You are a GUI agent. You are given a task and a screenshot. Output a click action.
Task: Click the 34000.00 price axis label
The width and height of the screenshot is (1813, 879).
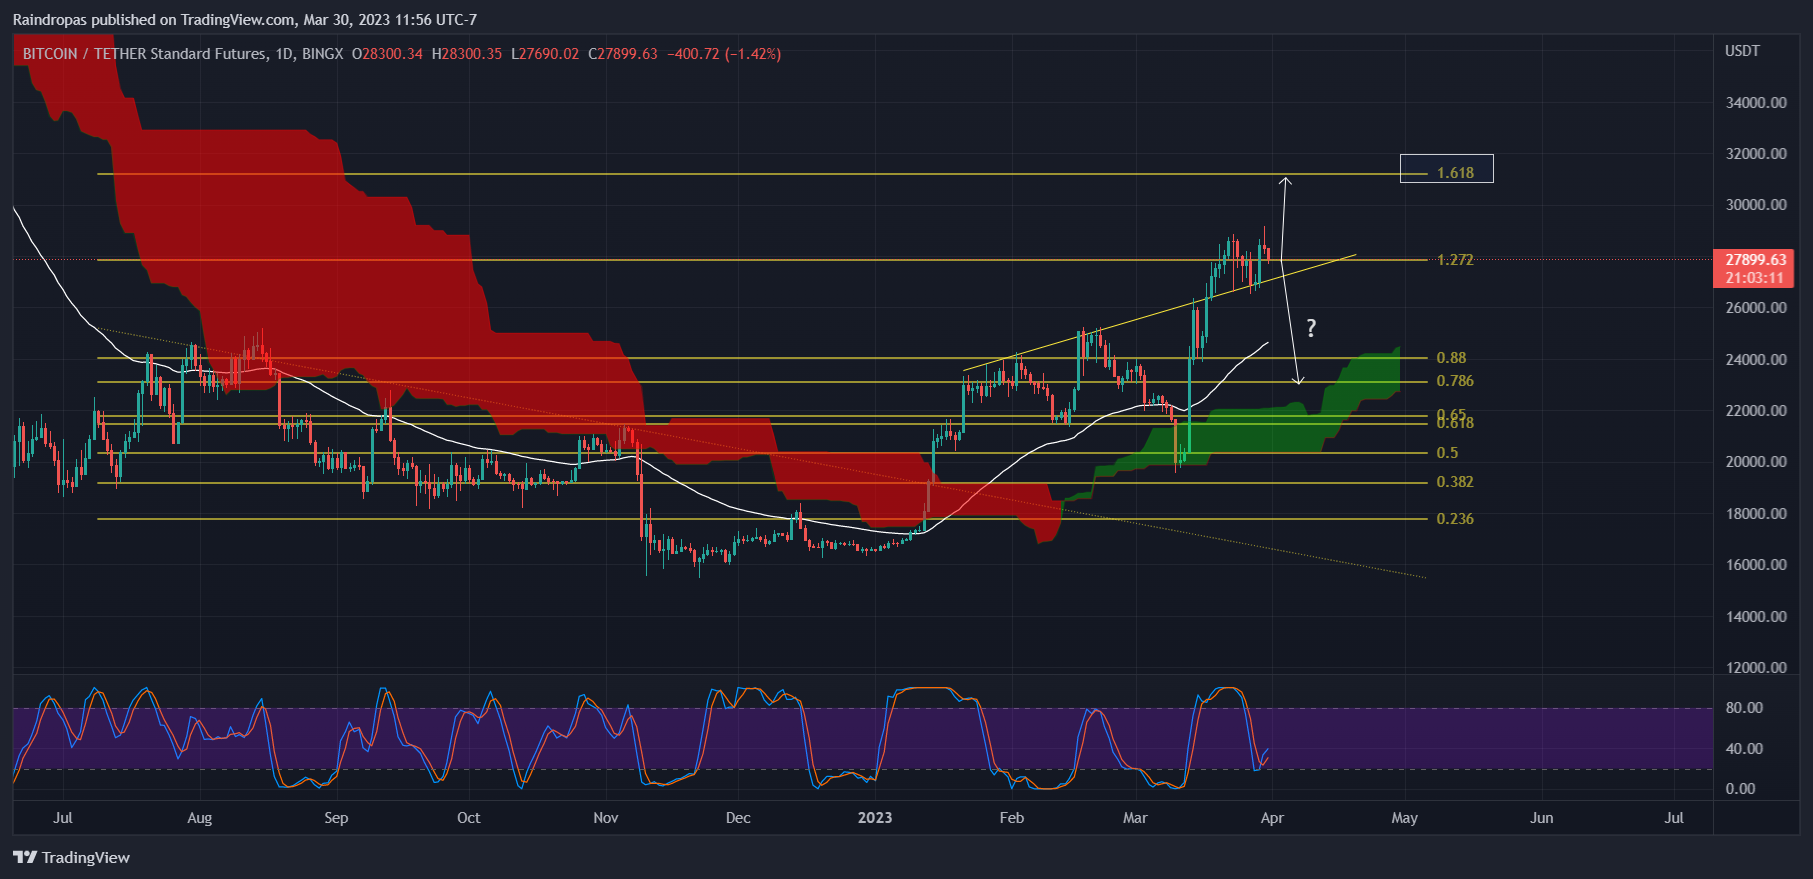pyautogui.click(x=1756, y=103)
